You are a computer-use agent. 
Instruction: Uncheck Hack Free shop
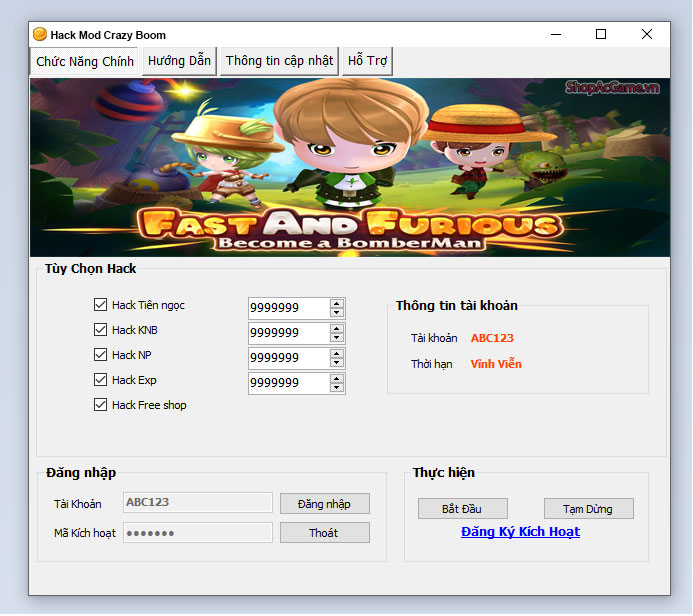[100, 405]
